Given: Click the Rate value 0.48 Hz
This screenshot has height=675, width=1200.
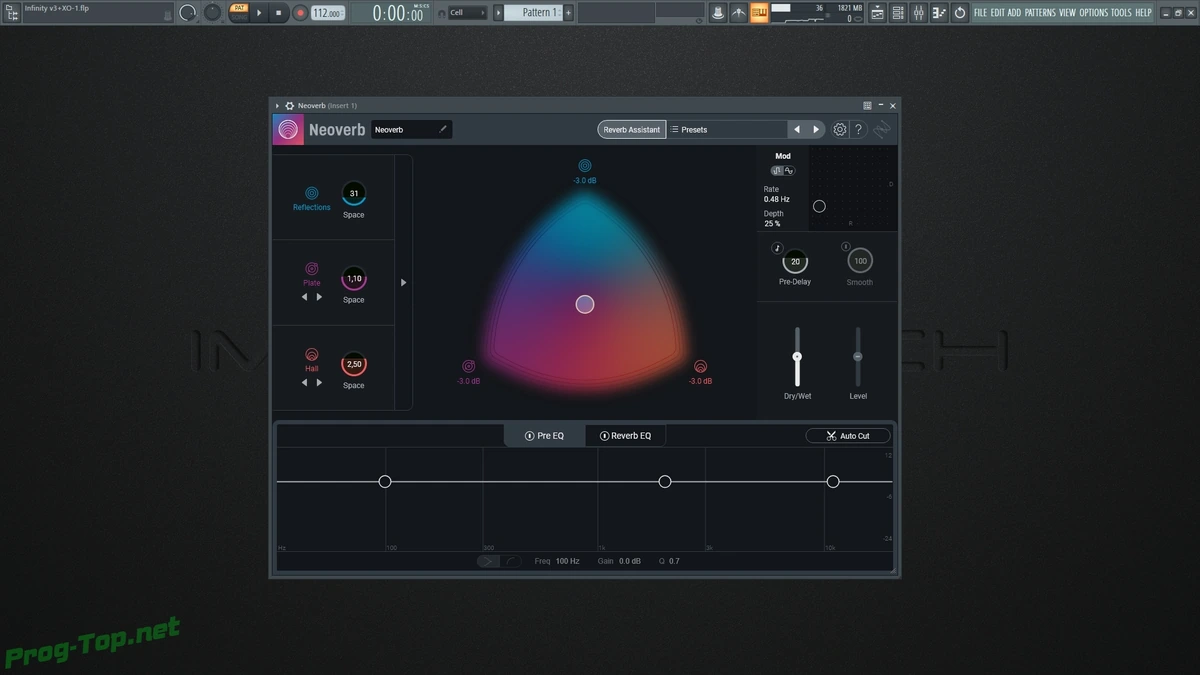Looking at the screenshot, I should pos(777,199).
